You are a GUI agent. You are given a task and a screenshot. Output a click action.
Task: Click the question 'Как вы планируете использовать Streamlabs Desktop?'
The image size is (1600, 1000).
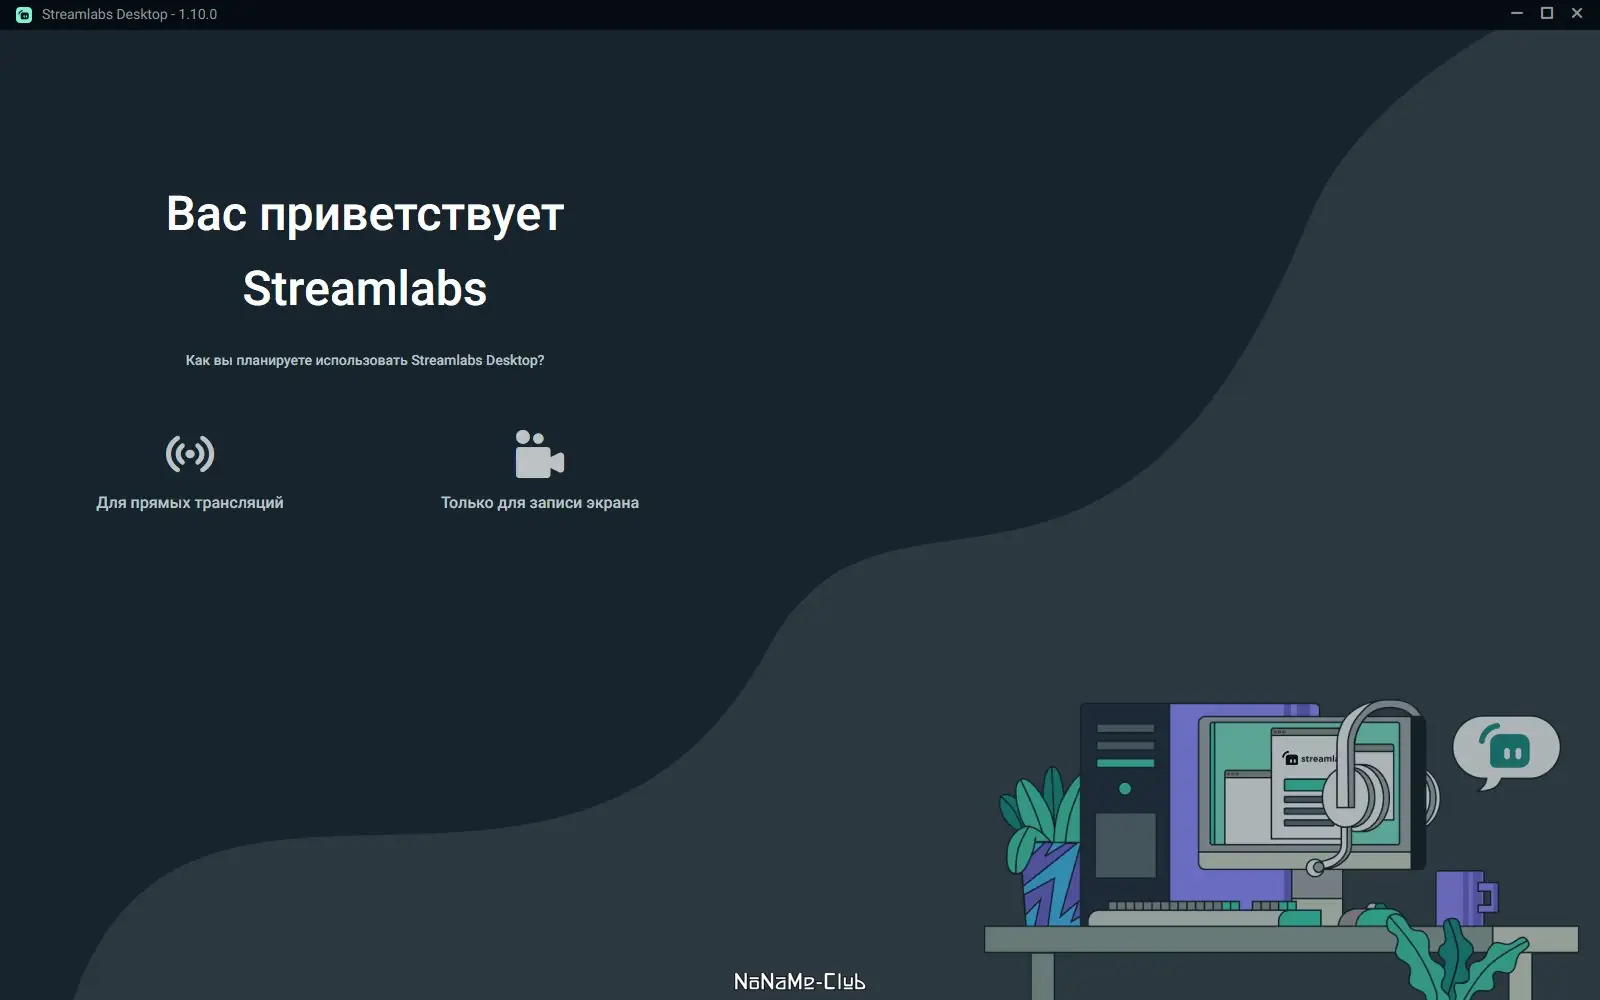point(365,360)
